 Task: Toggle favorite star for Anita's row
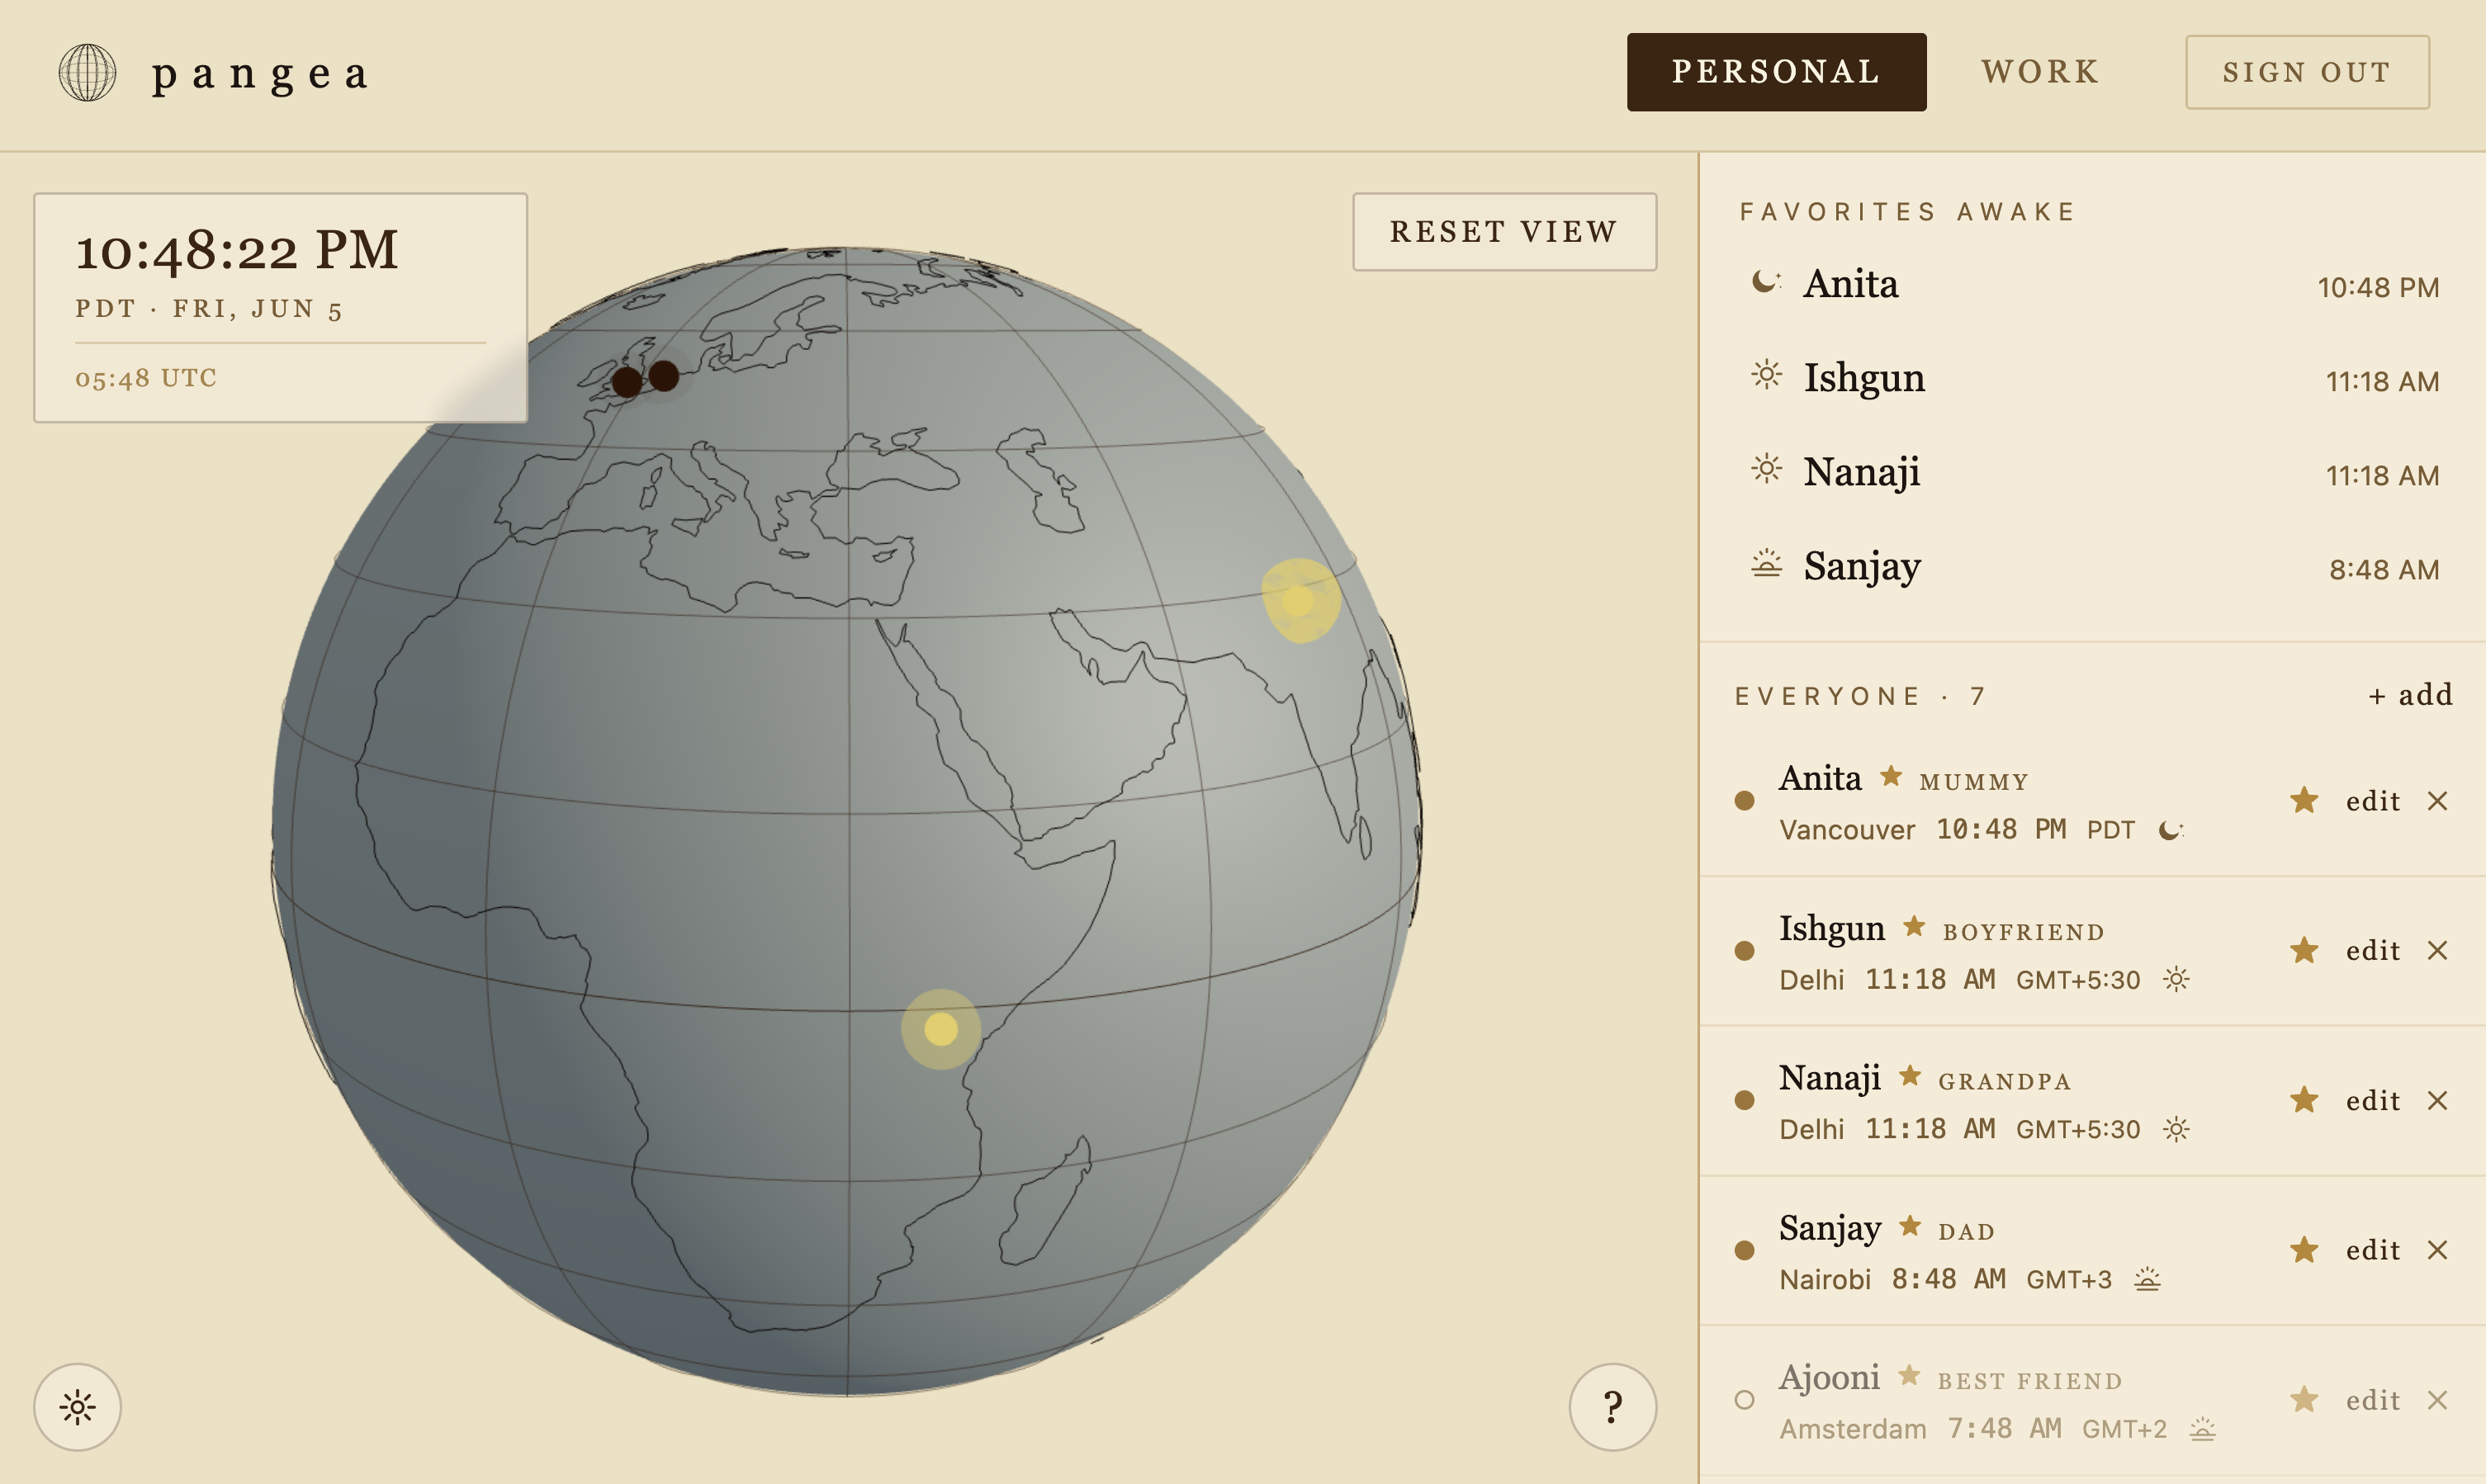point(2304,800)
